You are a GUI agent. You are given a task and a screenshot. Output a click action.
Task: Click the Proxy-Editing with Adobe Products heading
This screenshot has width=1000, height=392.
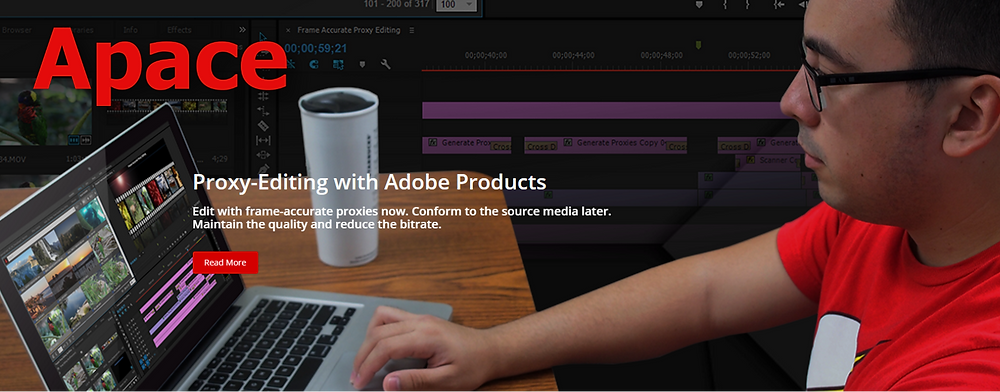[369, 182]
